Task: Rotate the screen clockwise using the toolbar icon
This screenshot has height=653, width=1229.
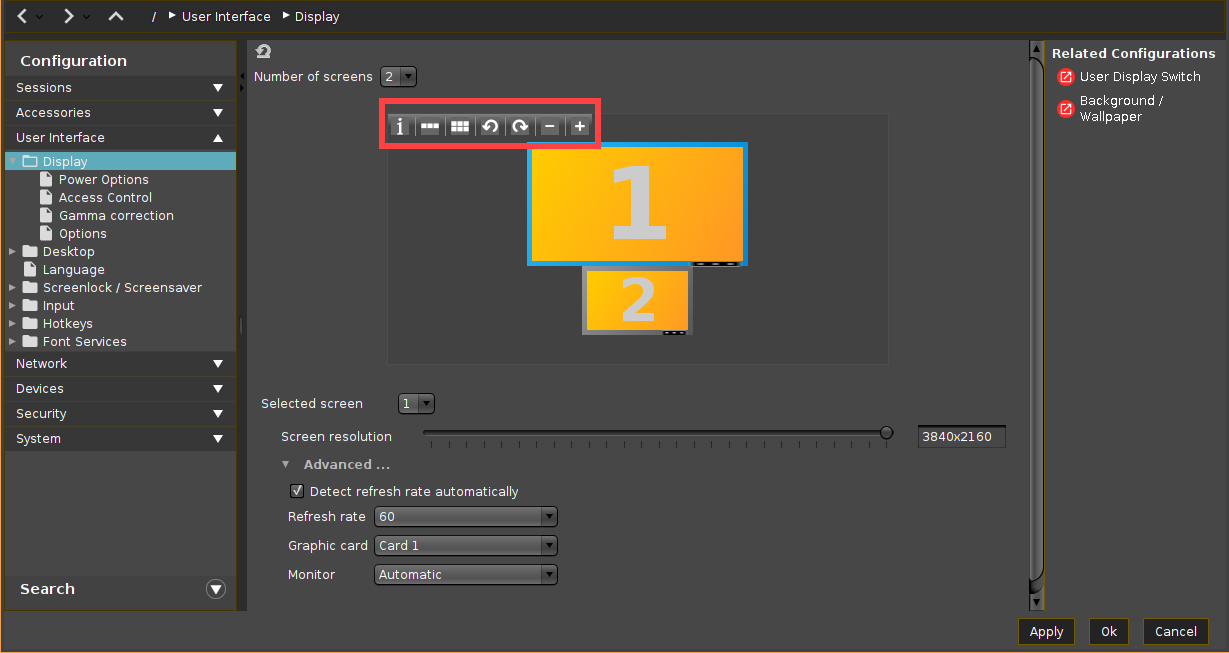Action: point(519,126)
